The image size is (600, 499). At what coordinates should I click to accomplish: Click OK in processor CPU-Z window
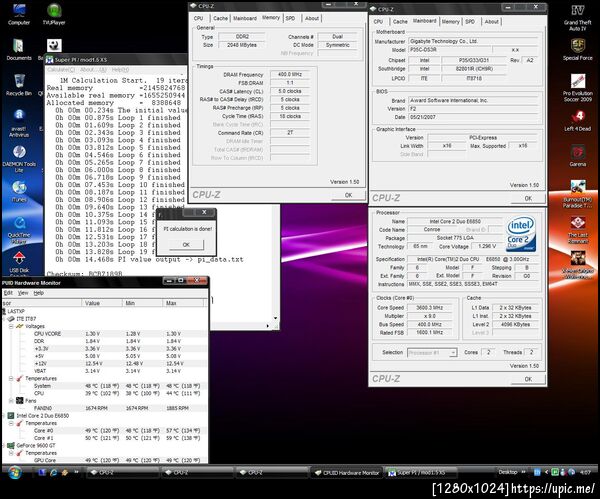point(528,379)
